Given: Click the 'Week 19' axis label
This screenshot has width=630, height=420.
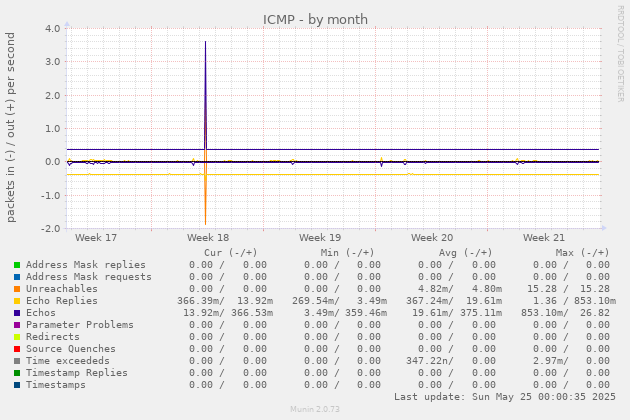Looking at the screenshot, I should pyautogui.click(x=320, y=238).
